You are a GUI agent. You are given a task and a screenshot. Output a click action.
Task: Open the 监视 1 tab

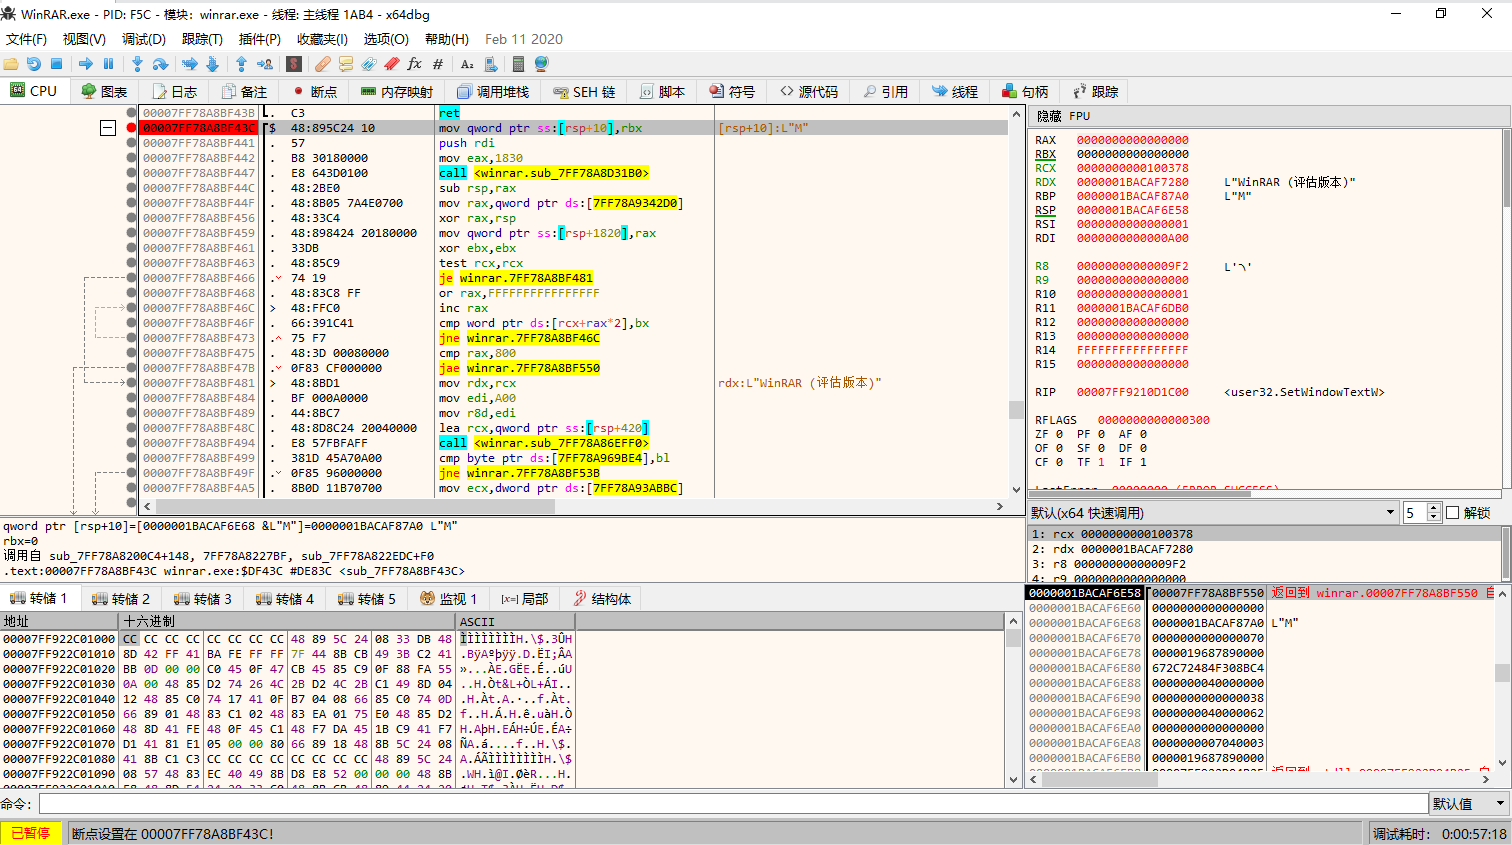[448, 598]
